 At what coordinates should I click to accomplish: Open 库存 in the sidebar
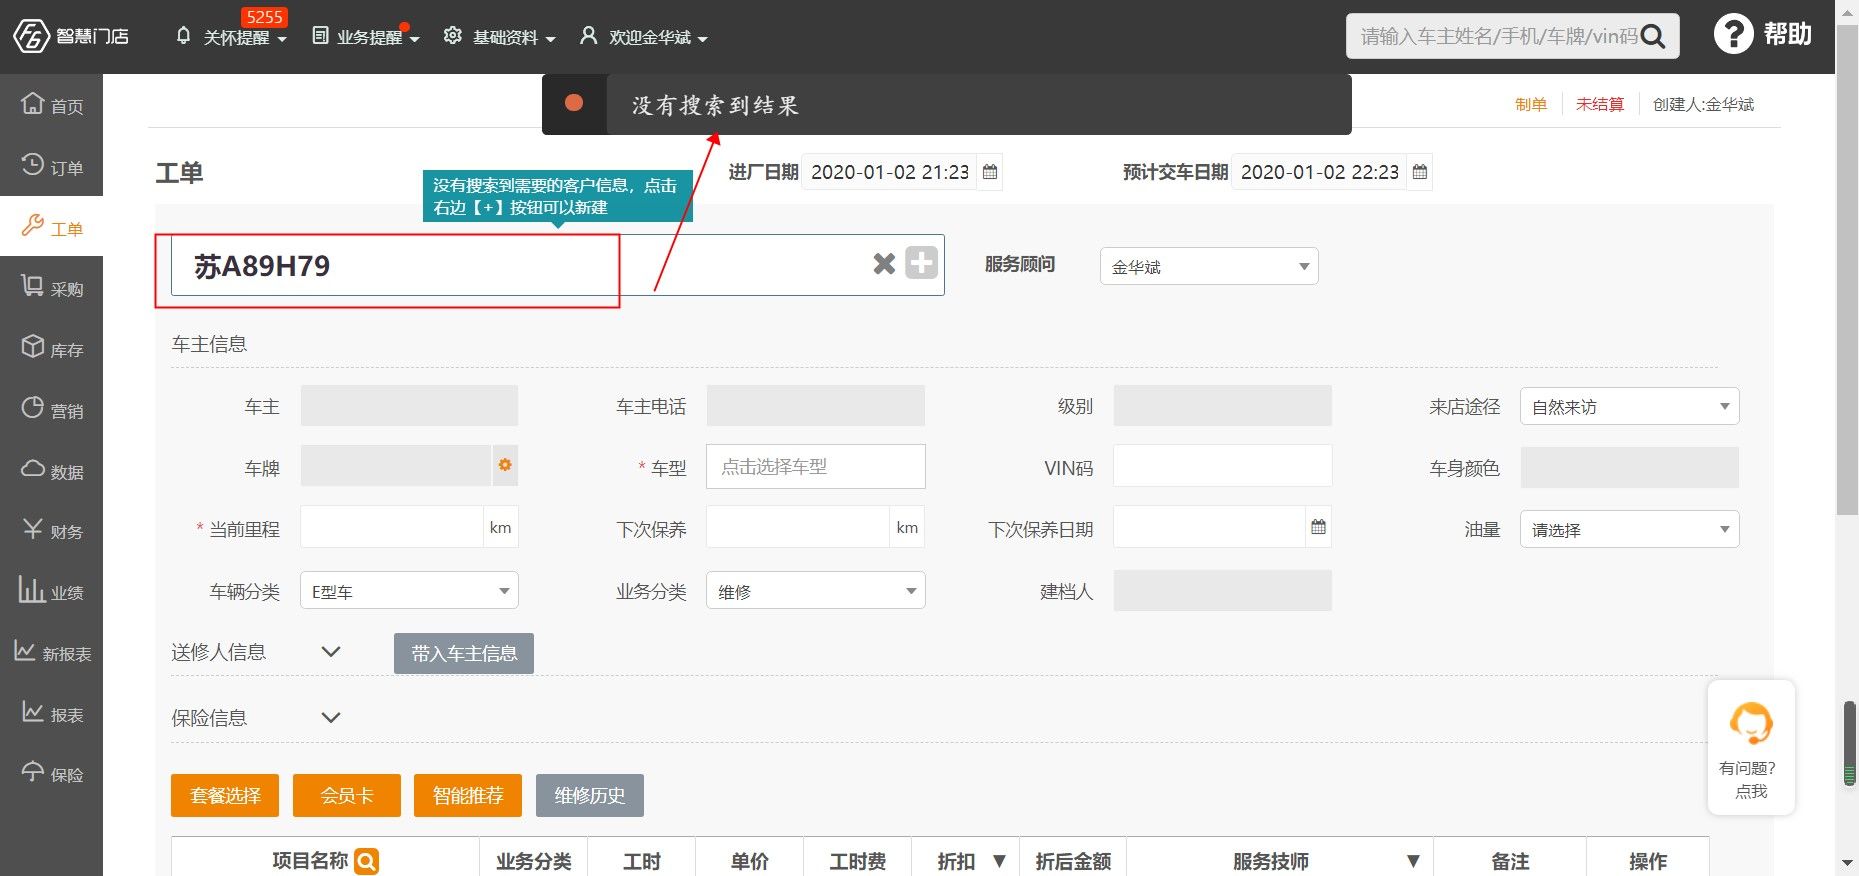coord(52,349)
